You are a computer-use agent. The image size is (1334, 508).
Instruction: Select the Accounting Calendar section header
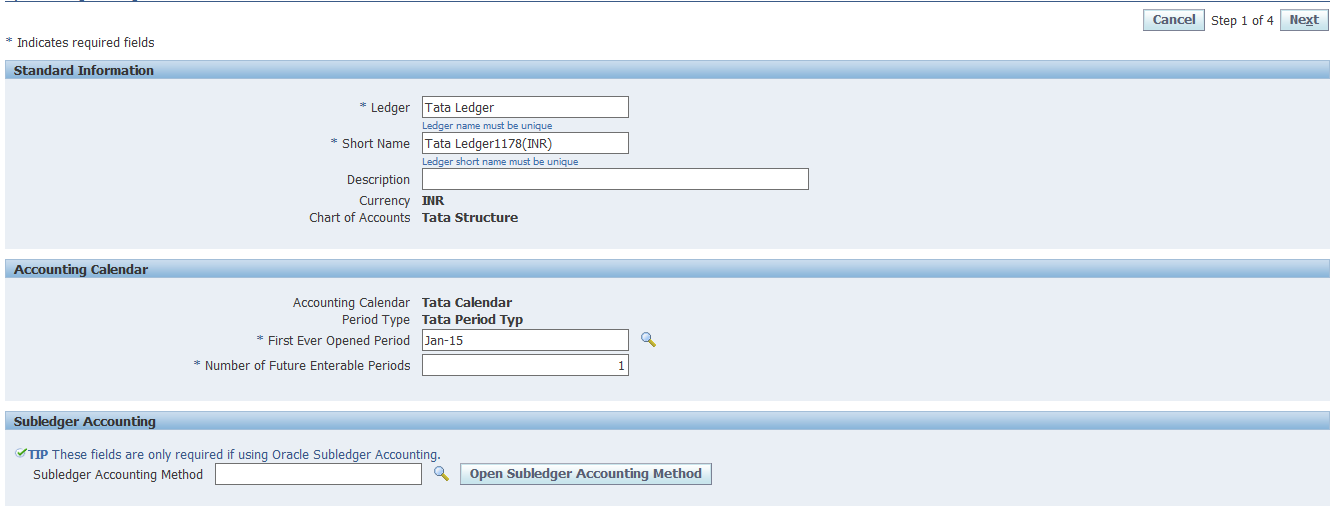(x=81, y=270)
